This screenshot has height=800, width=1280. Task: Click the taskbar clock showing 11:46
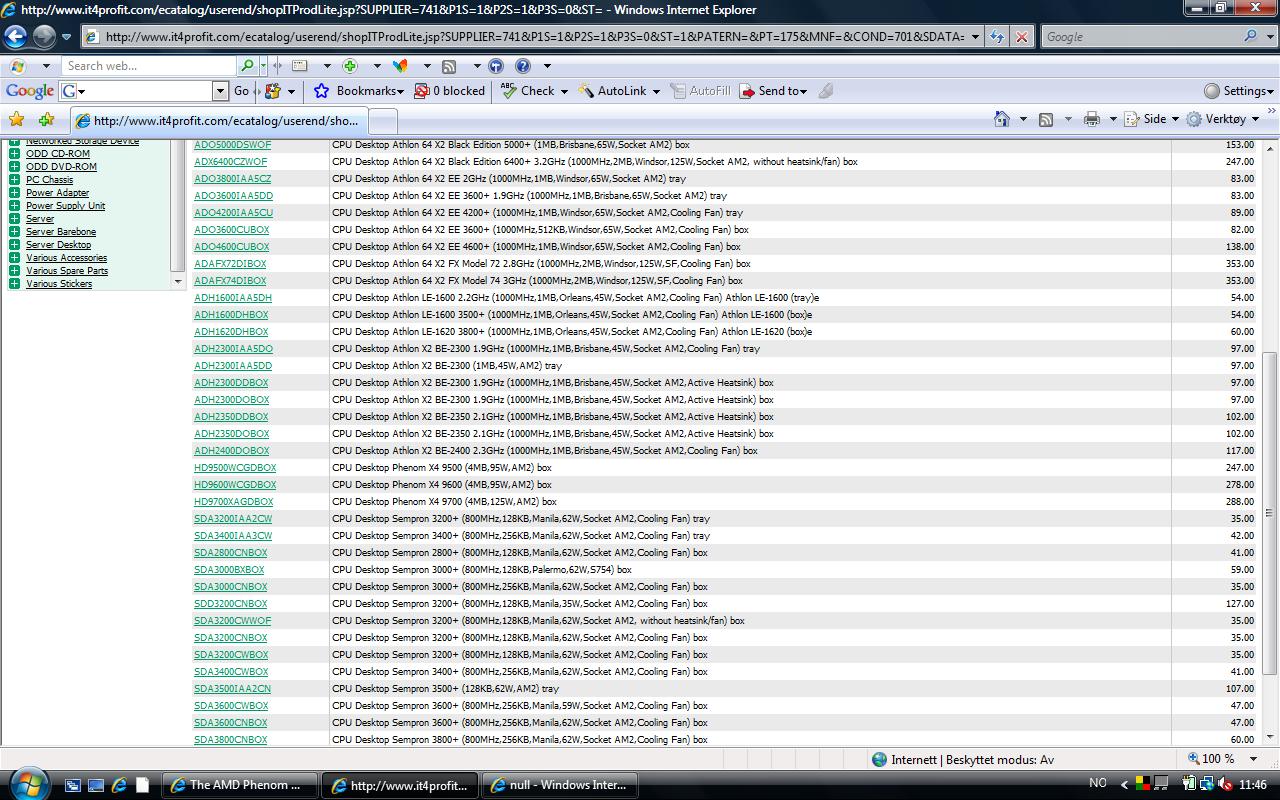(1252, 785)
